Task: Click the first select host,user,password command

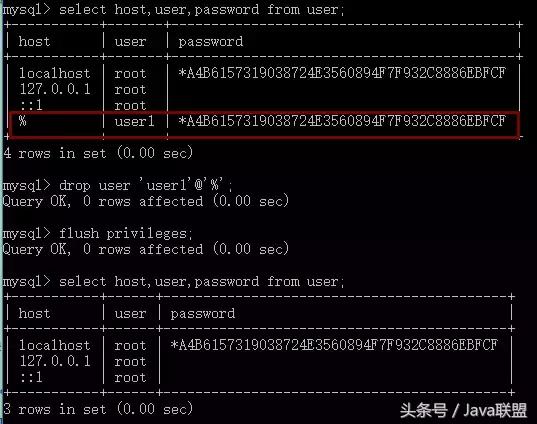Action: coord(202,10)
